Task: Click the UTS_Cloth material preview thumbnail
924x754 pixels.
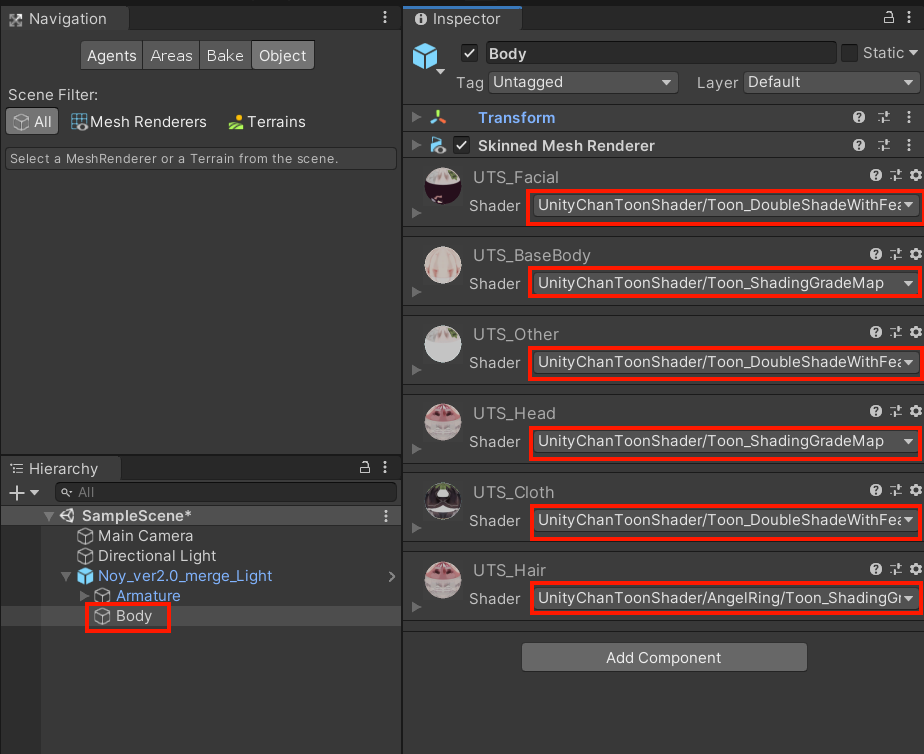Action: 443,501
